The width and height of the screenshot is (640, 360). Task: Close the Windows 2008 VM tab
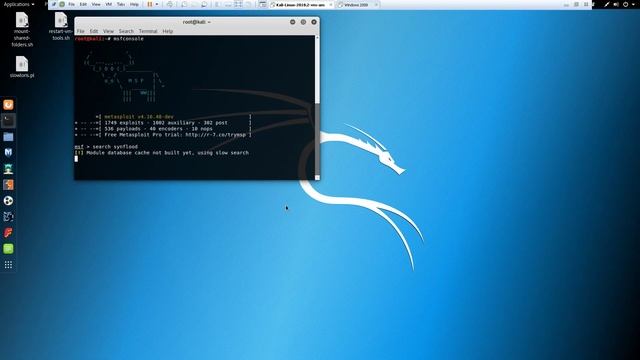[376, 5]
